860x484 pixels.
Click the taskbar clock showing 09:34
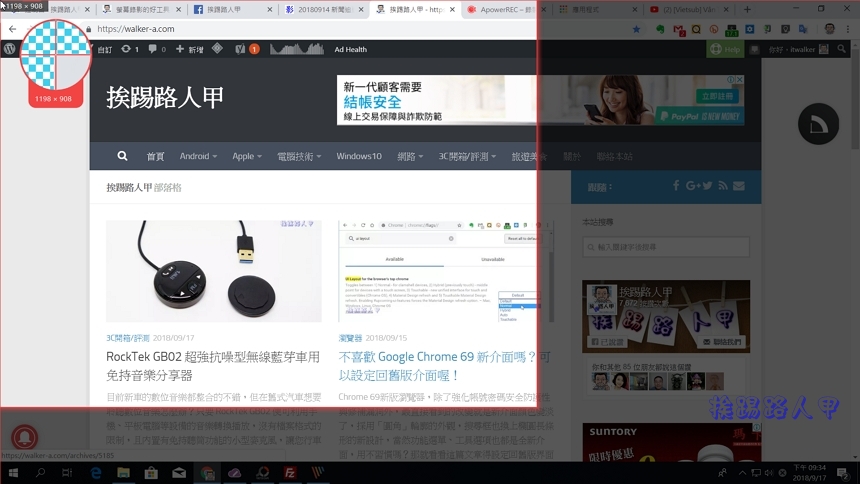point(809,473)
